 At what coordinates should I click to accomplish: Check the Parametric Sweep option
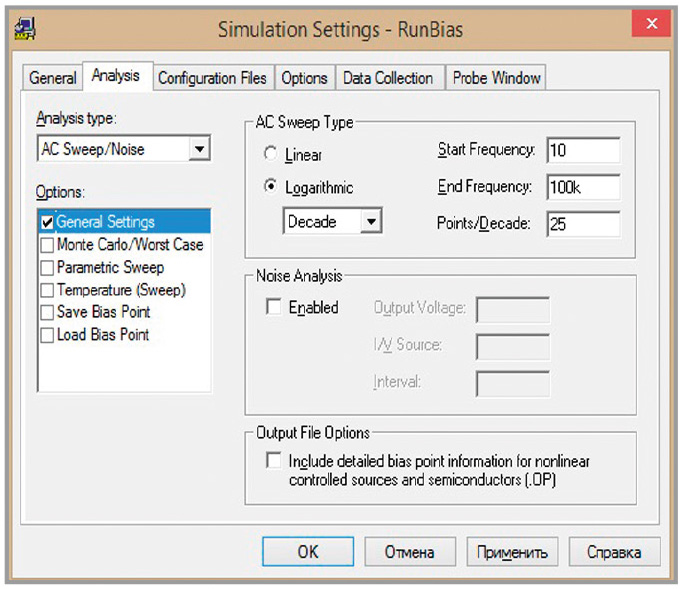tap(47, 268)
